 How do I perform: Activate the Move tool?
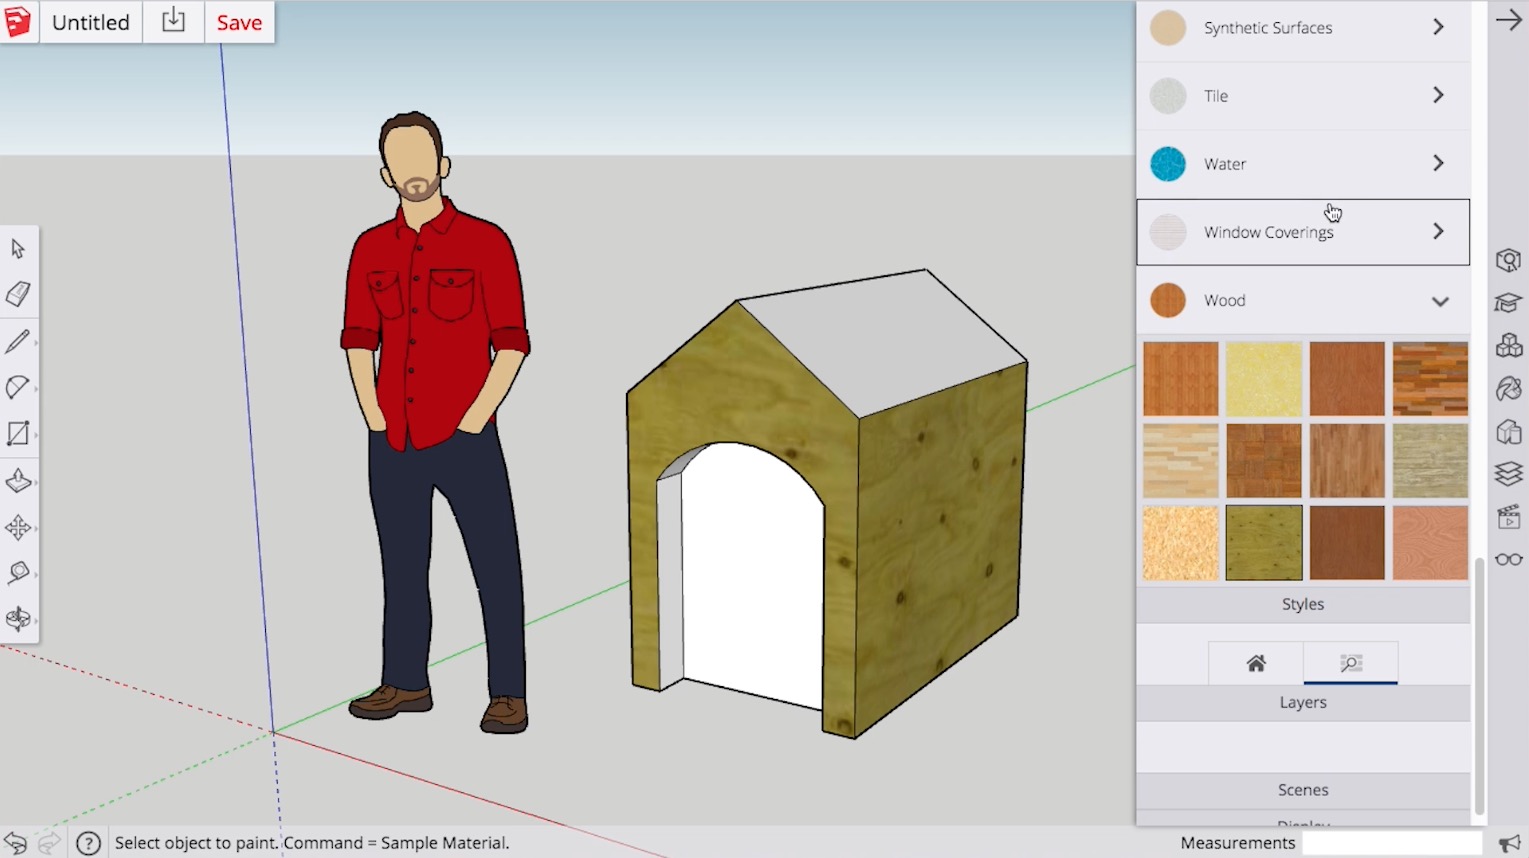pos(18,527)
